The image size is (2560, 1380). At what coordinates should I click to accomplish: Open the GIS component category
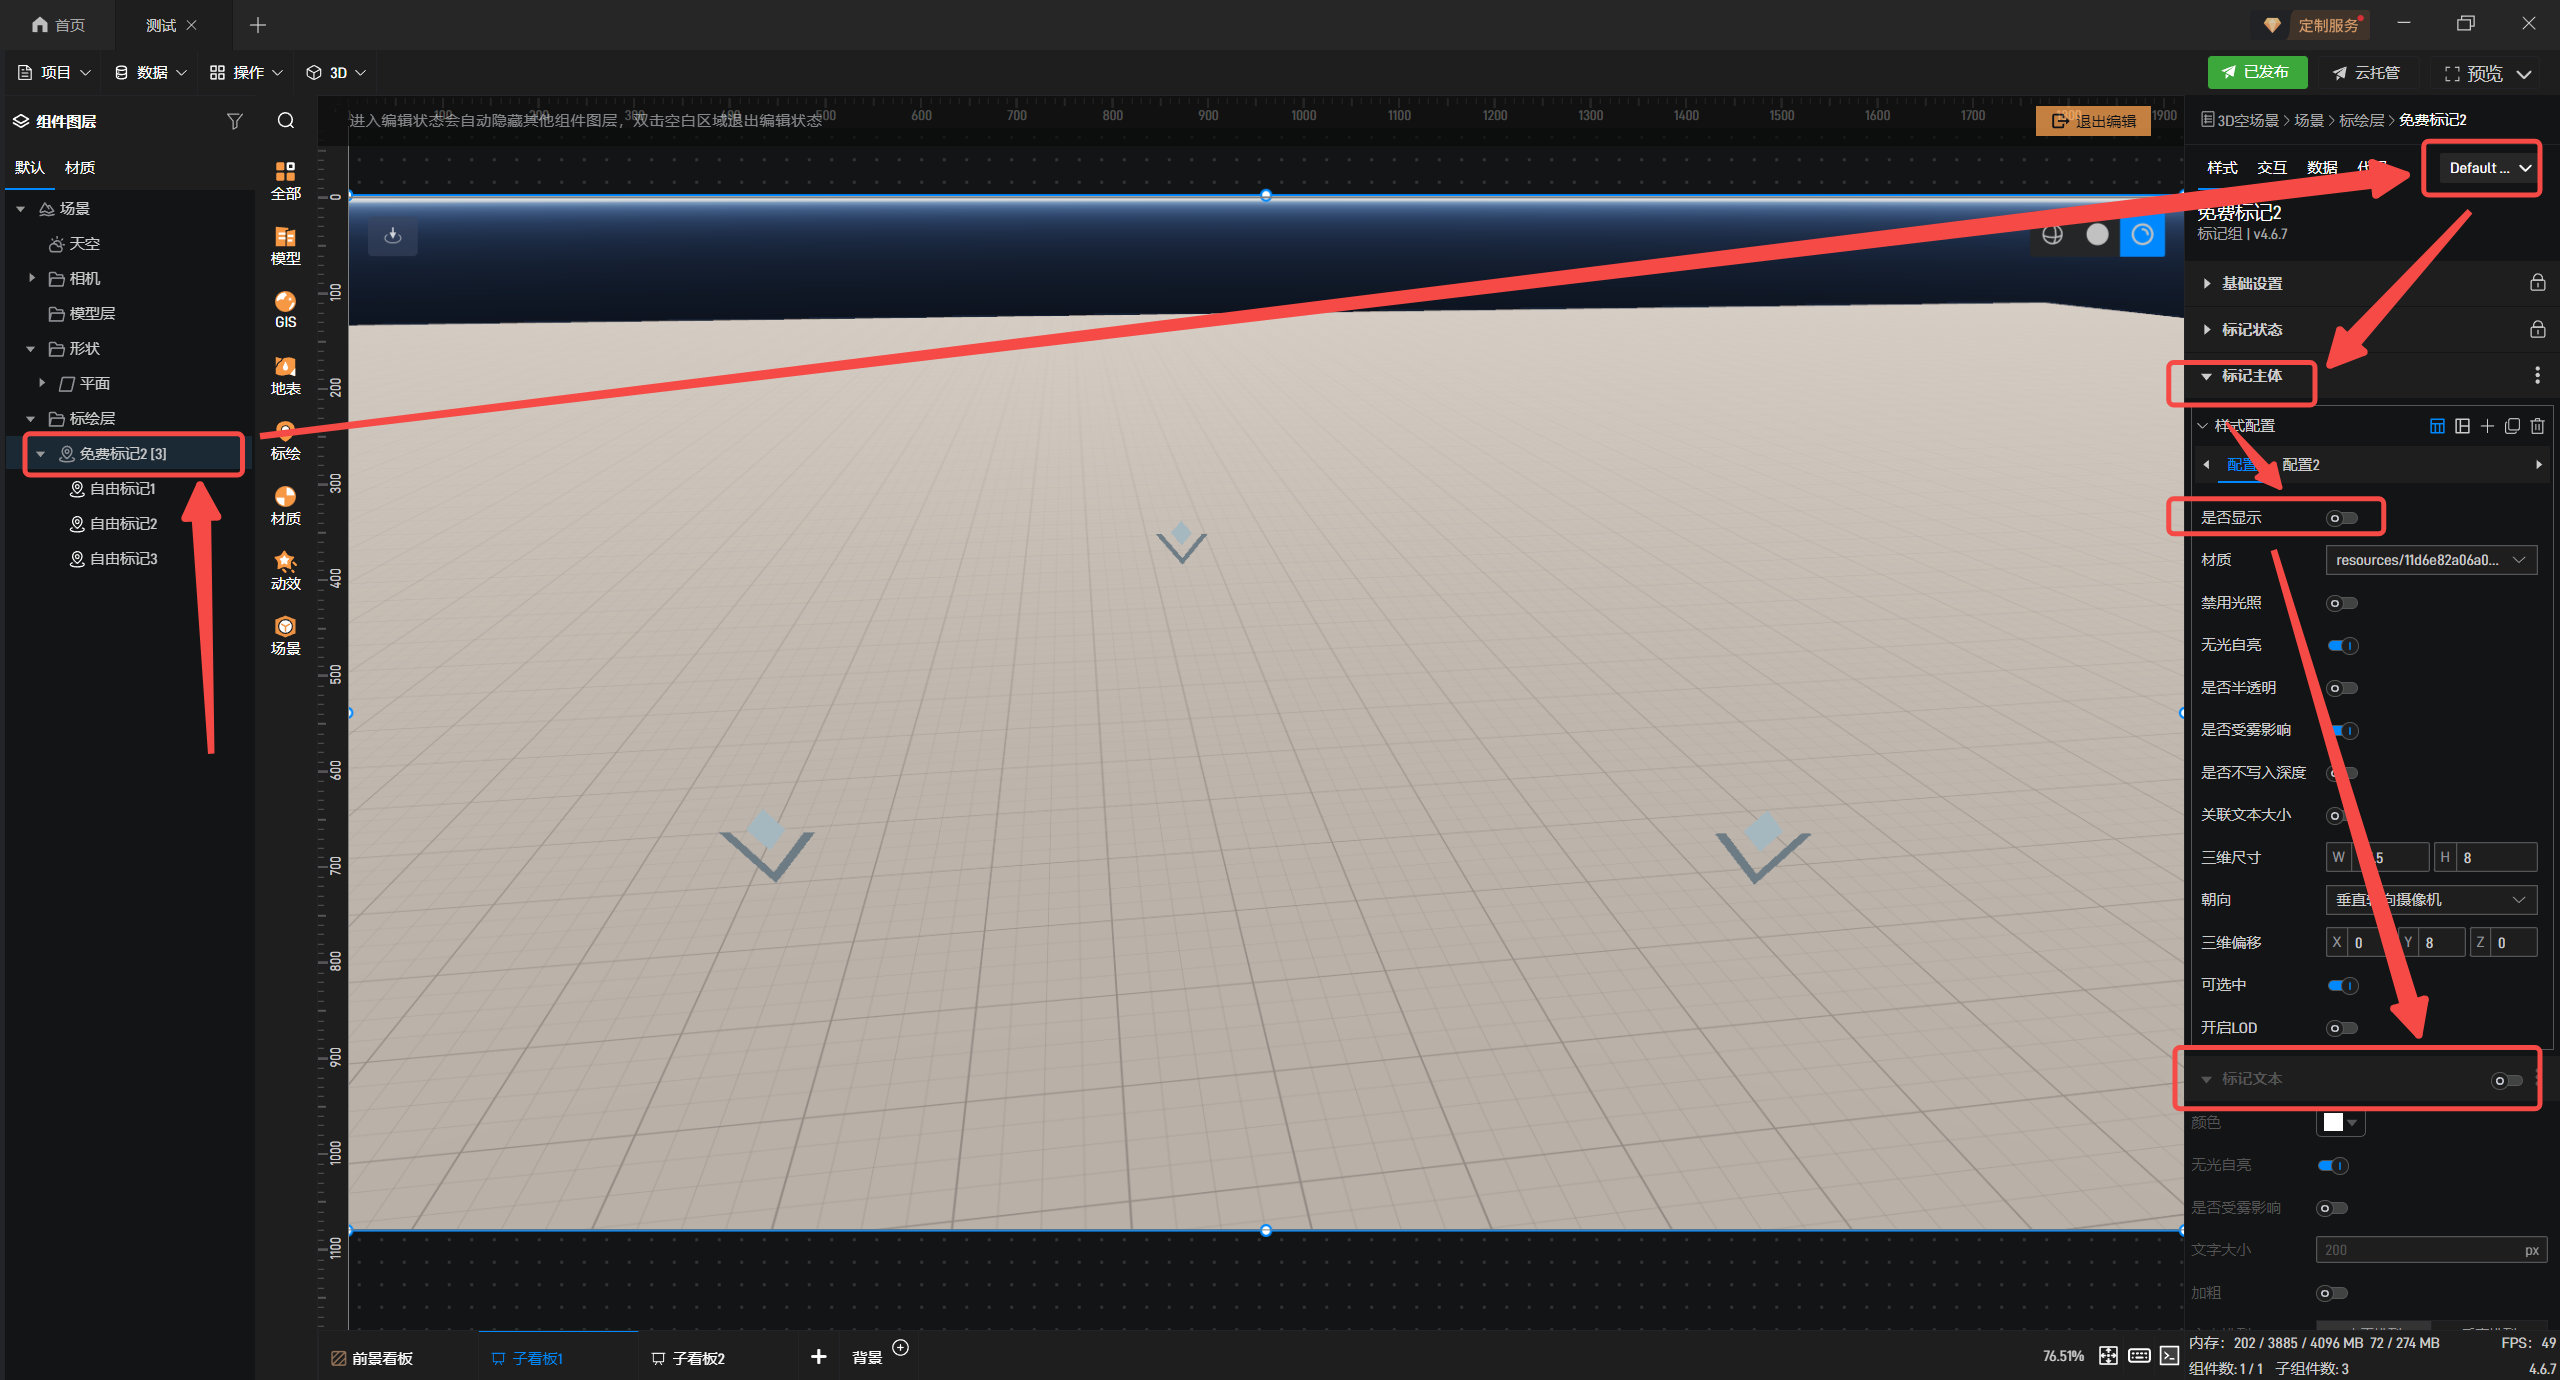click(x=285, y=309)
